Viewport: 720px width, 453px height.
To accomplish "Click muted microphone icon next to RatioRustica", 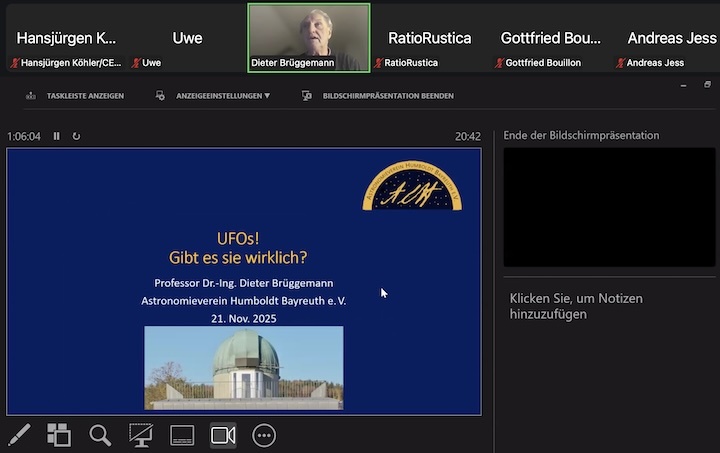I will coord(378,63).
